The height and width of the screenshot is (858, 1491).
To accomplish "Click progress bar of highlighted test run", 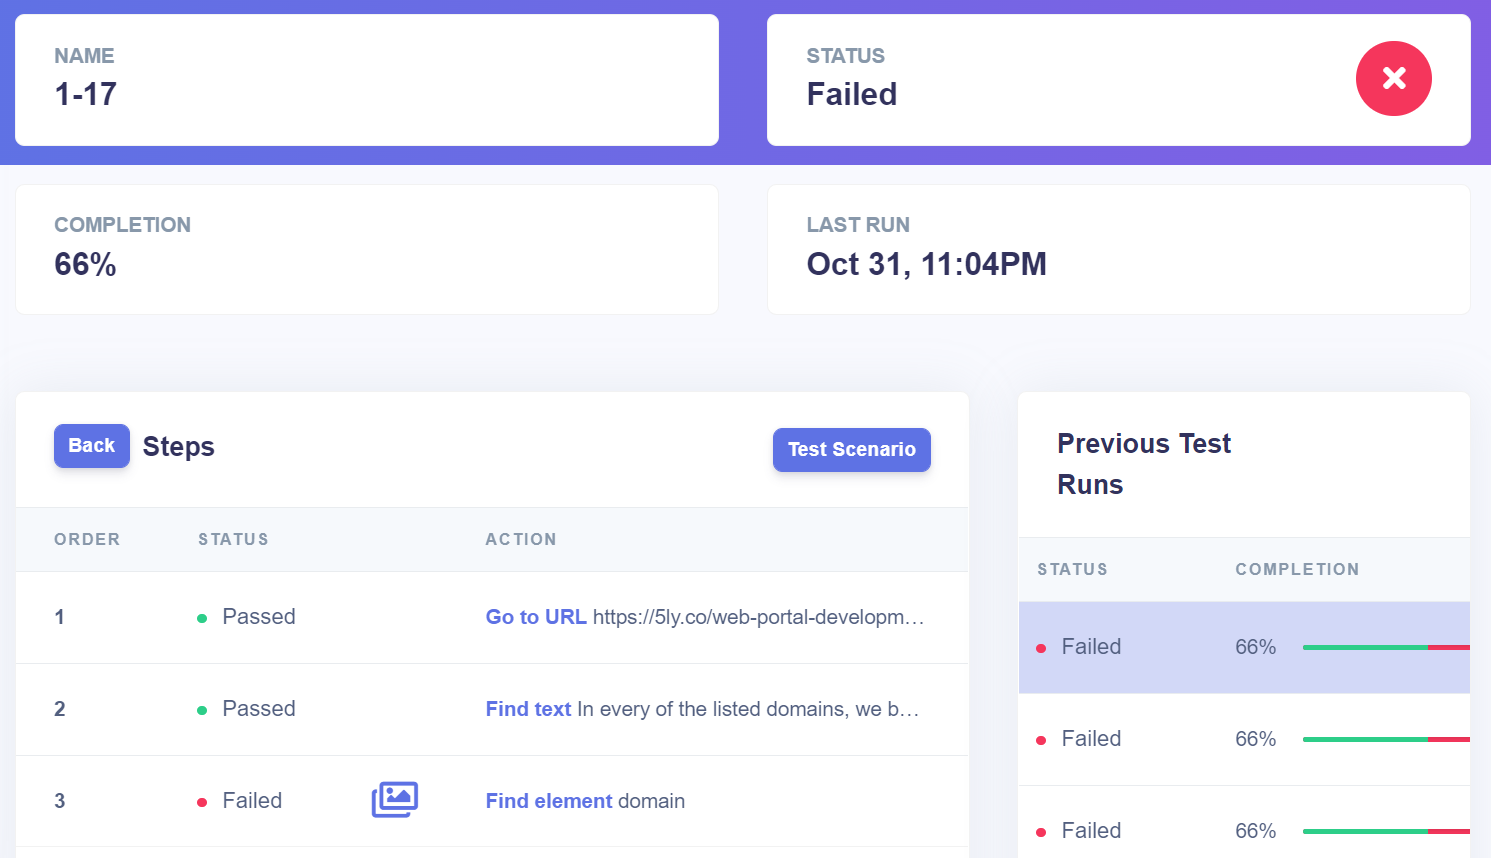I will [x=1385, y=648].
